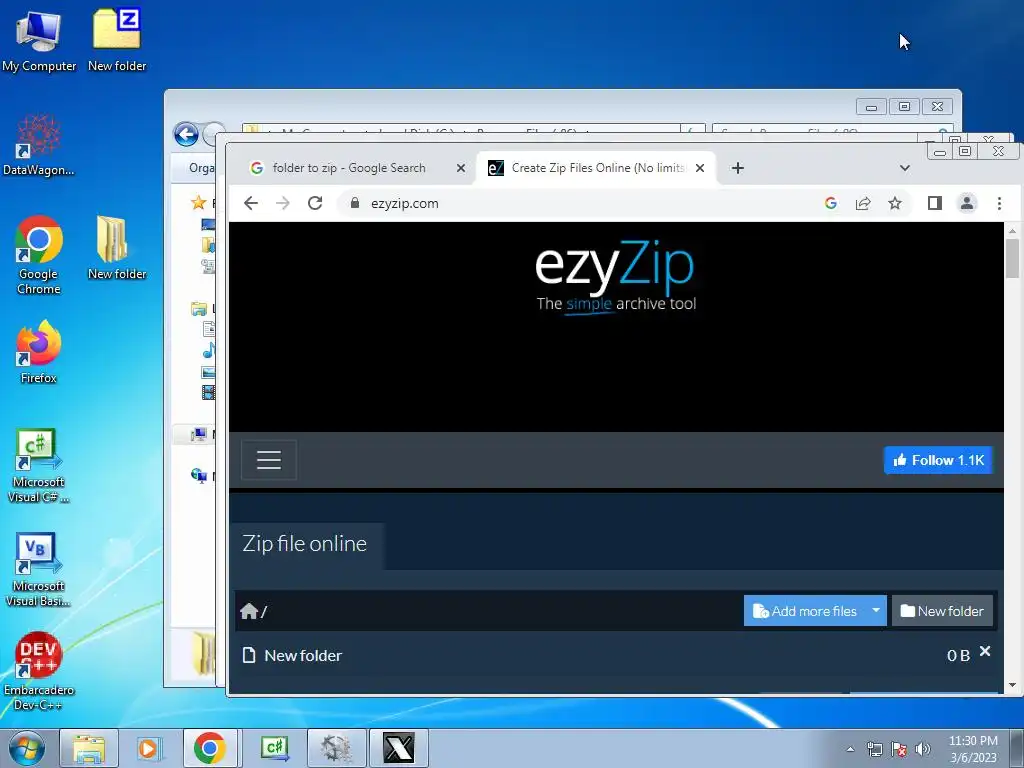Open the ezyZip hamburger menu
Image resolution: width=1024 pixels, height=768 pixels.
(x=268, y=460)
